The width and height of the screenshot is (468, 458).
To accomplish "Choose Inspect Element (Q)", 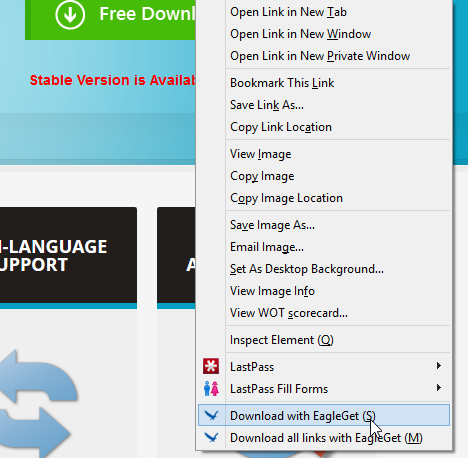I will pyautogui.click(x=324, y=340).
